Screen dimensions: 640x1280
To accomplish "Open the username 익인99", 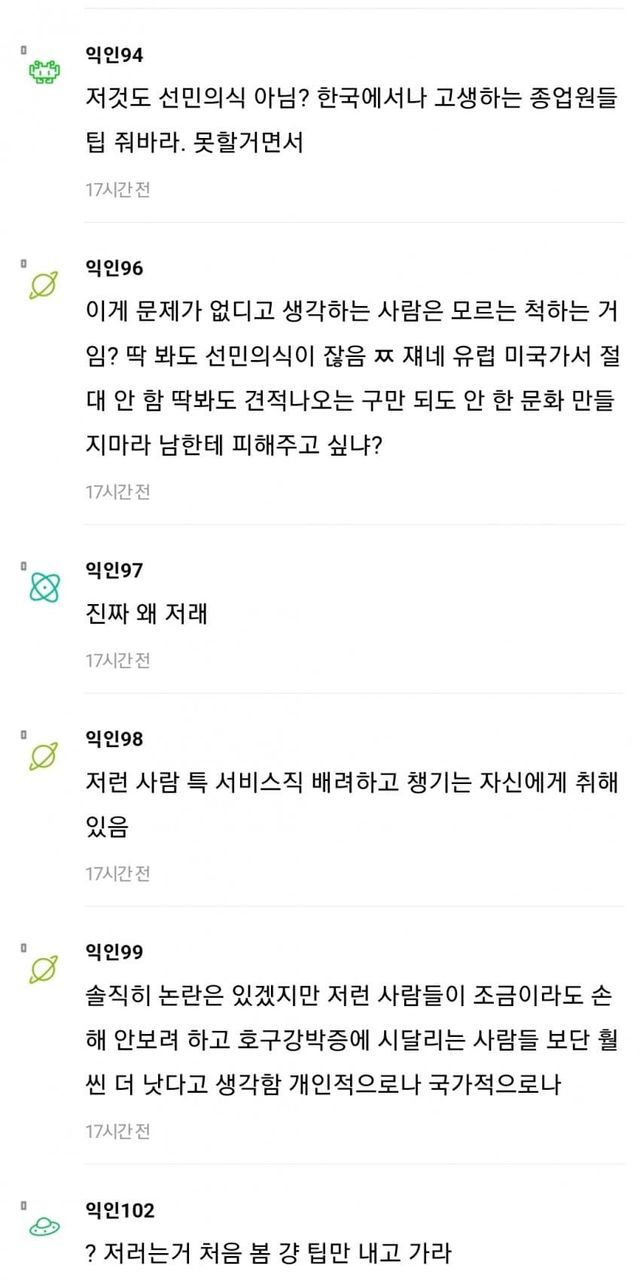I will pyautogui.click(x=114, y=952).
